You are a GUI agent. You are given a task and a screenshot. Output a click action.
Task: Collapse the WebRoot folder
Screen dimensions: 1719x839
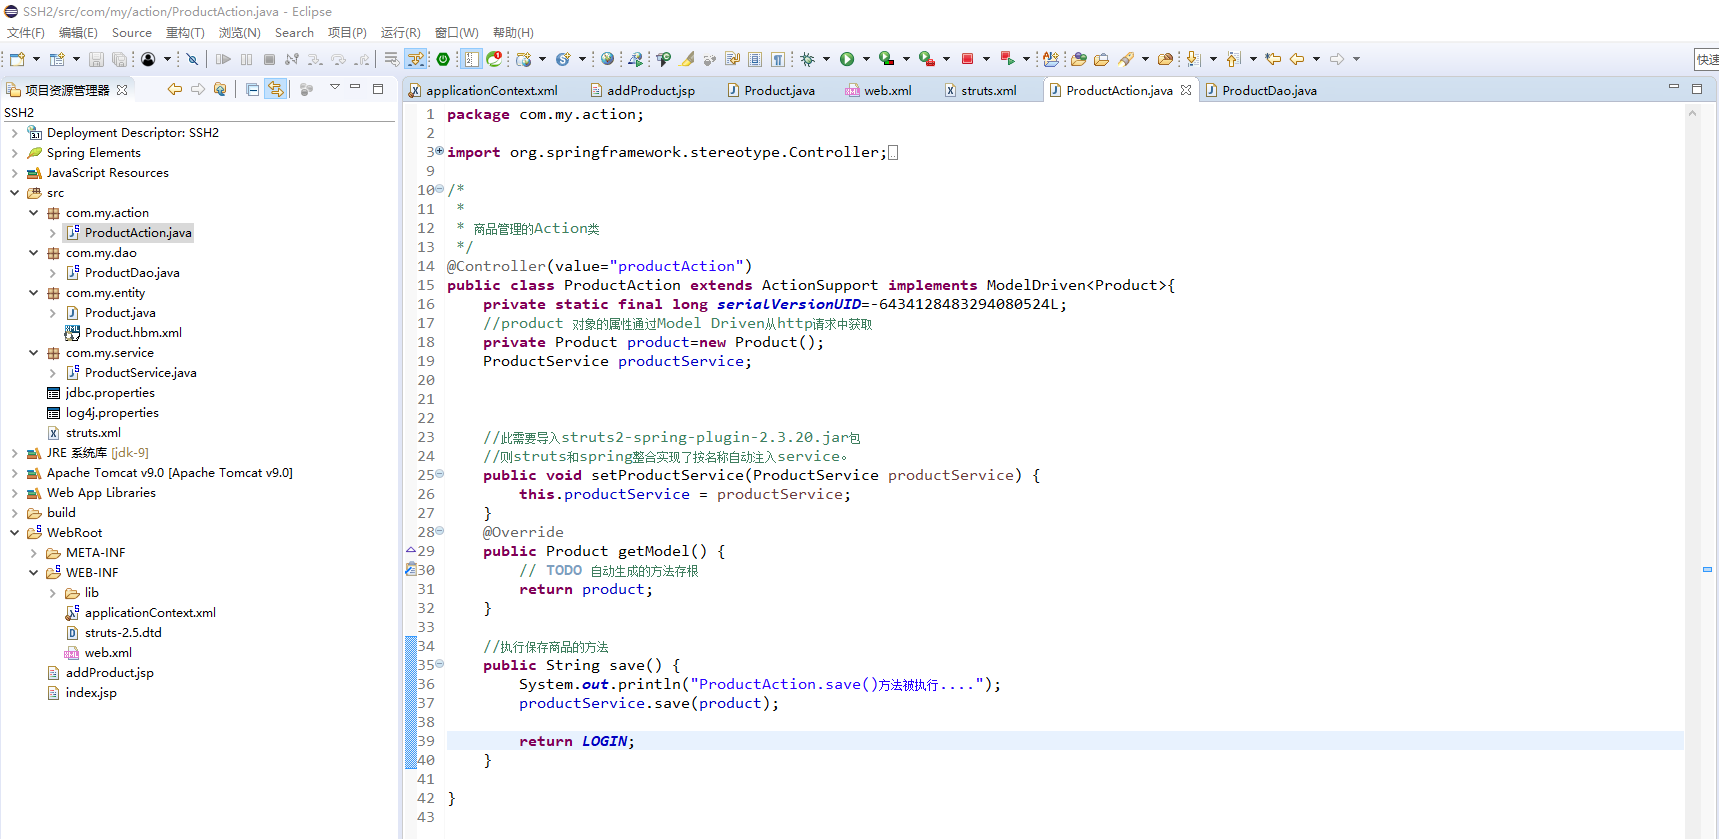click(x=14, y=533)
